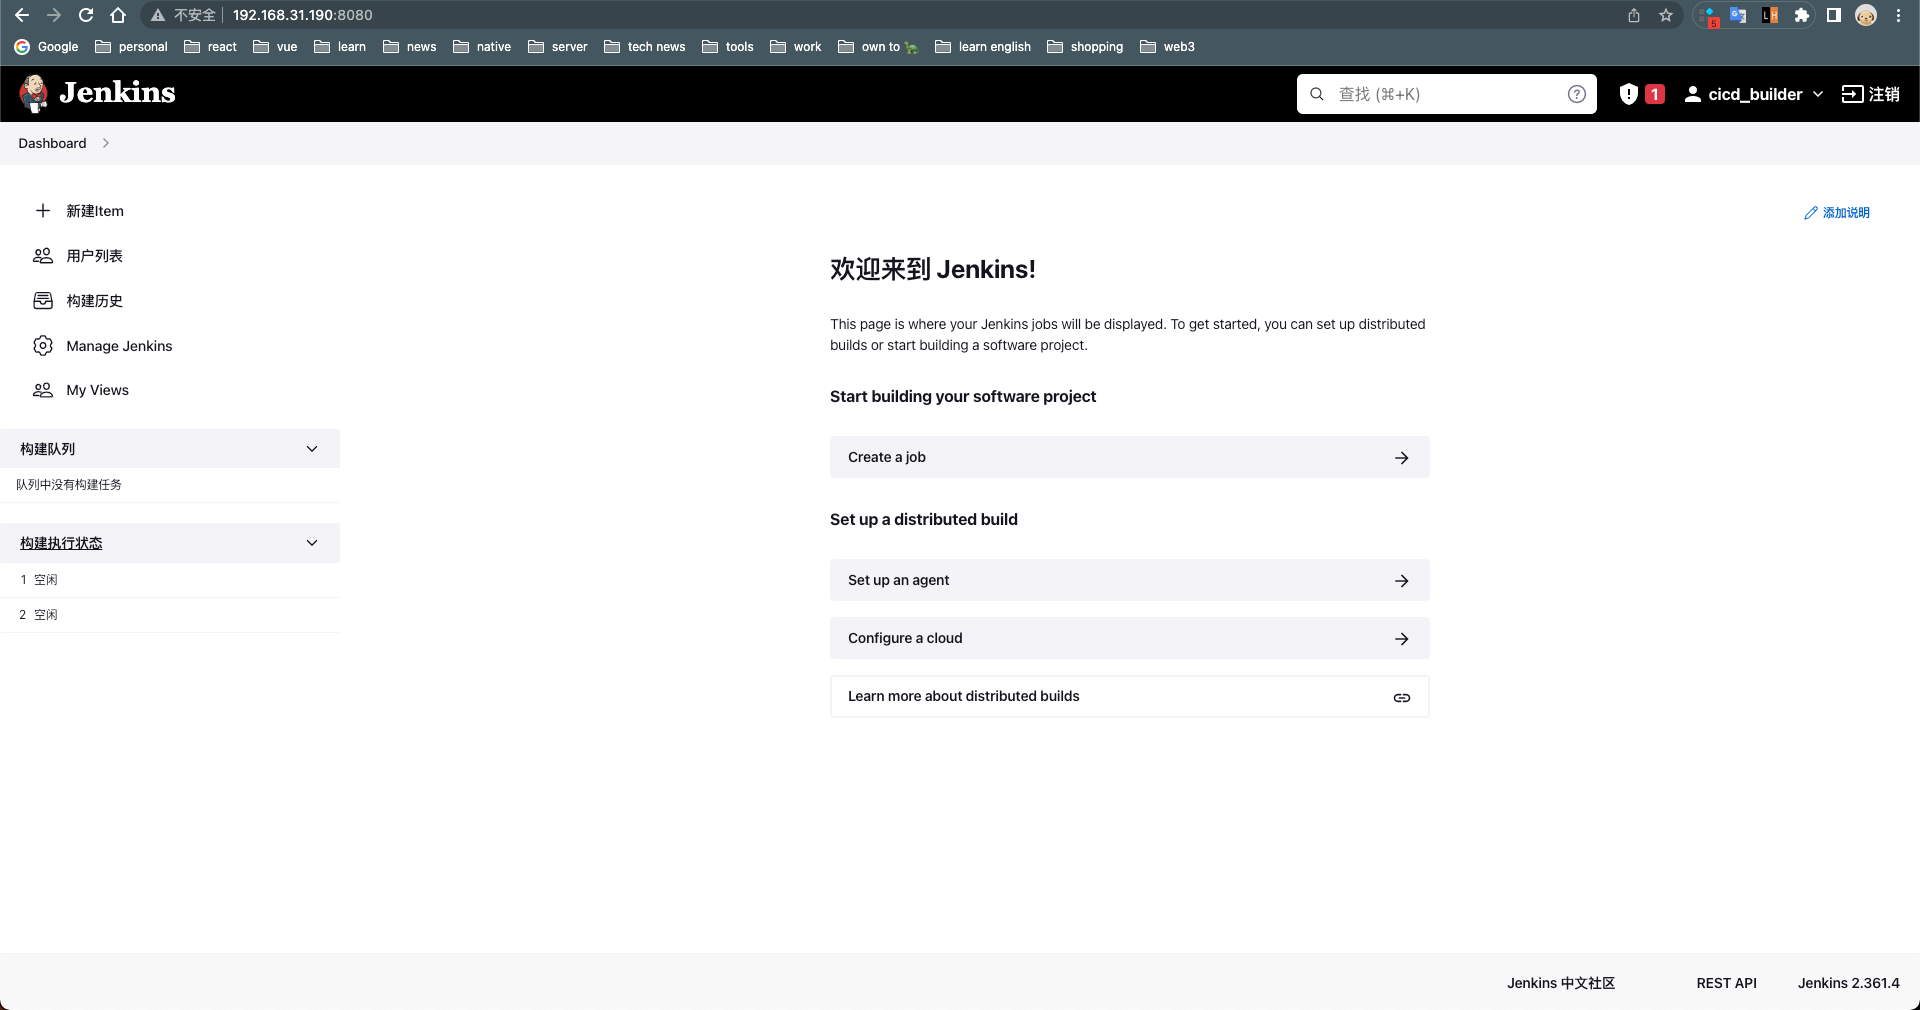The width and height of the screenshot is (1920, 1010).
Task: Click the arrow on Configure a cloud
Action: coord(1402,638)
